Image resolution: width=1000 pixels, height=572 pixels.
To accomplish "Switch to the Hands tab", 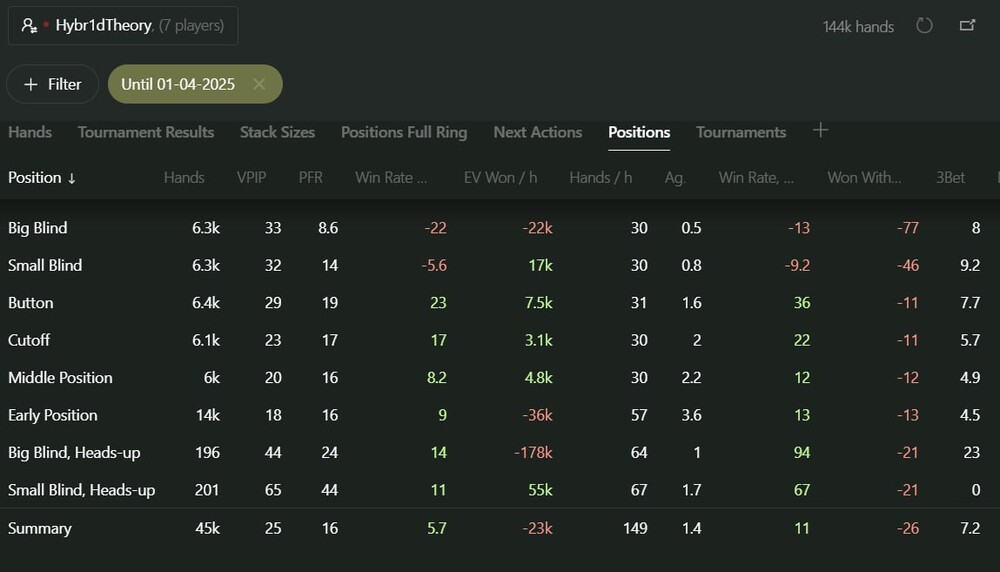I will coord(30,132).
